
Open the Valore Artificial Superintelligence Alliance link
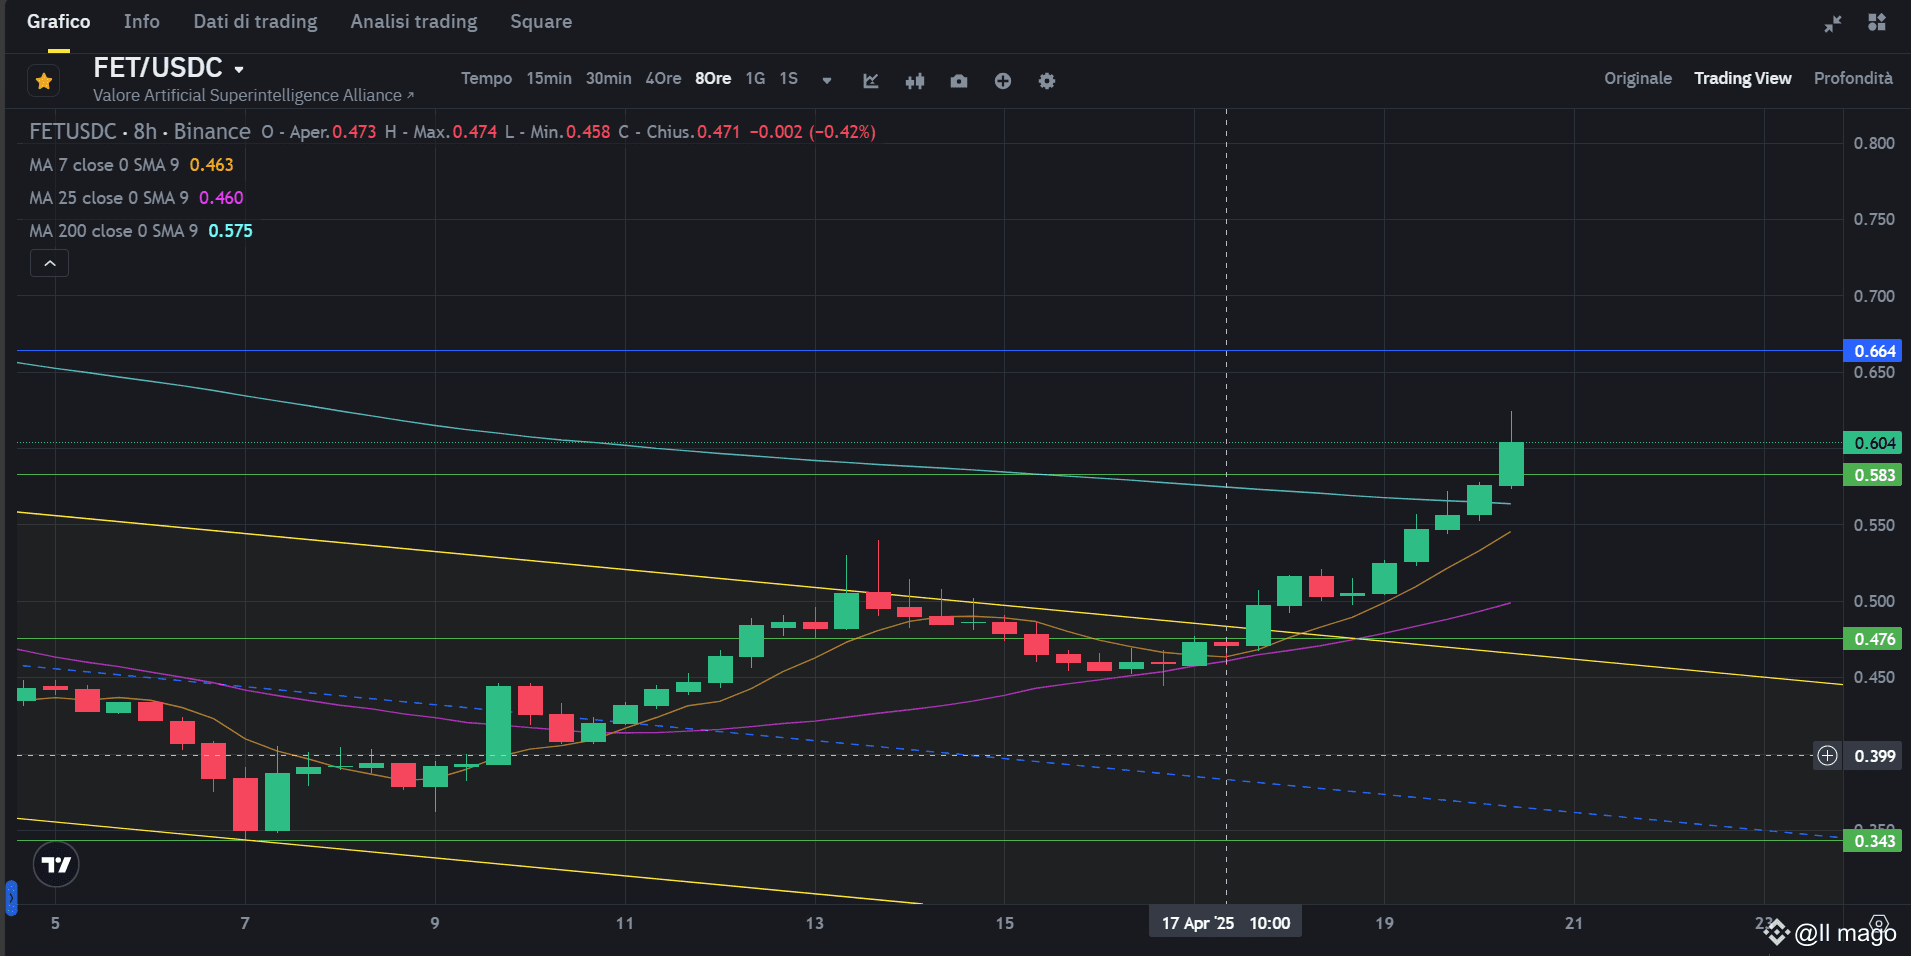pyautogui.click(x=250, y=95)
